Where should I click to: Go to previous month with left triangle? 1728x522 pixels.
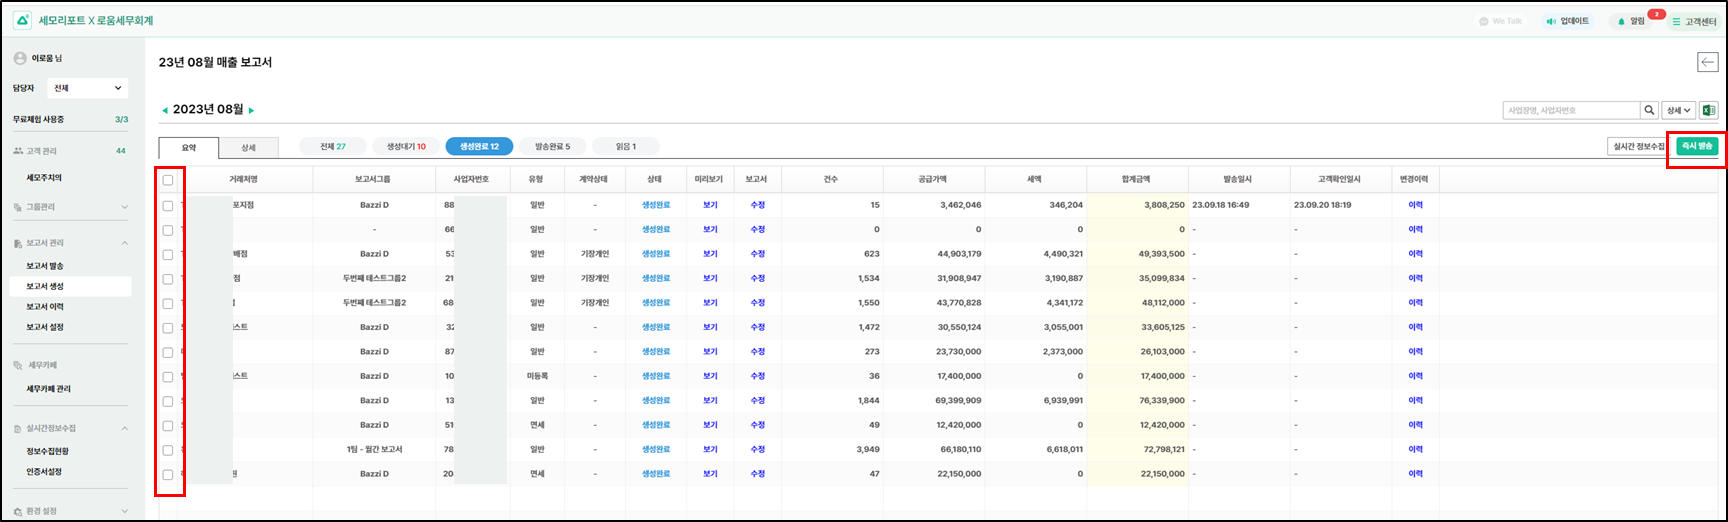[x=165, y=110]
